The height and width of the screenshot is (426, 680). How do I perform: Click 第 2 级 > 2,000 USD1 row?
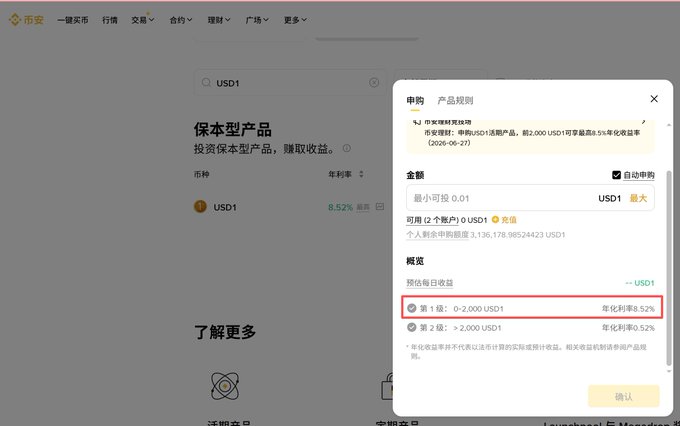click(x=531, y=328)
